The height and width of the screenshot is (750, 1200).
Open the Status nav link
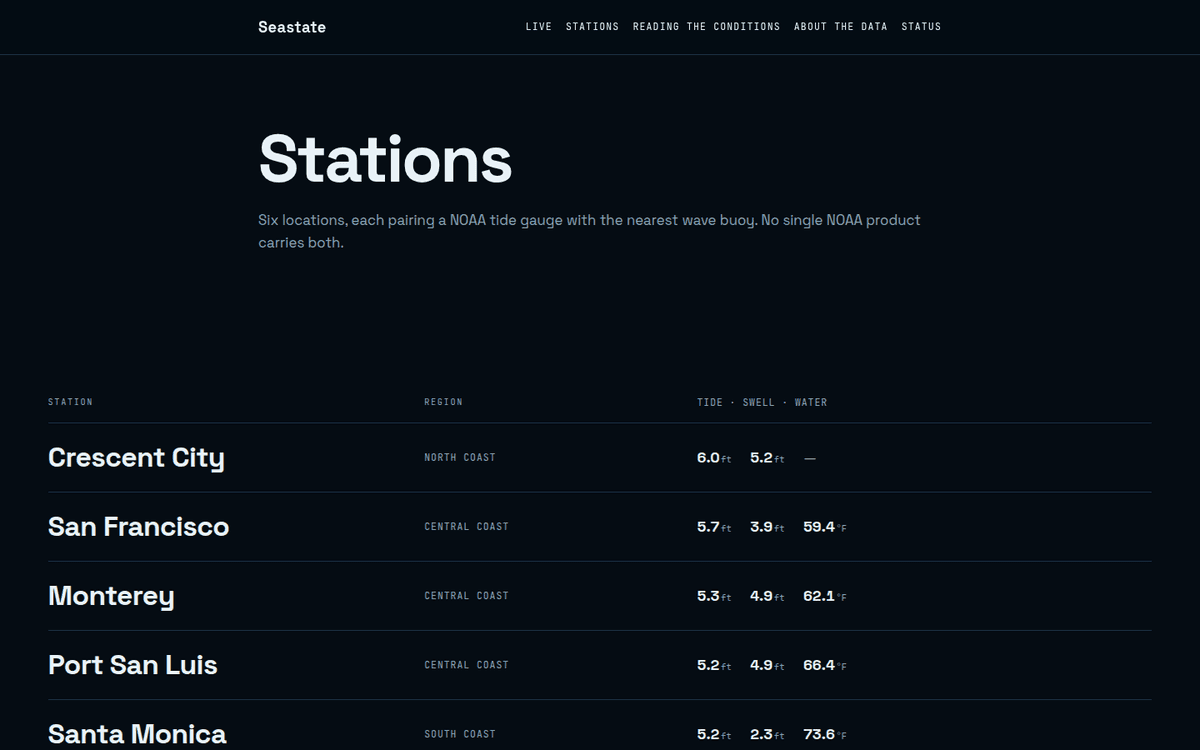tap(921, 27)
